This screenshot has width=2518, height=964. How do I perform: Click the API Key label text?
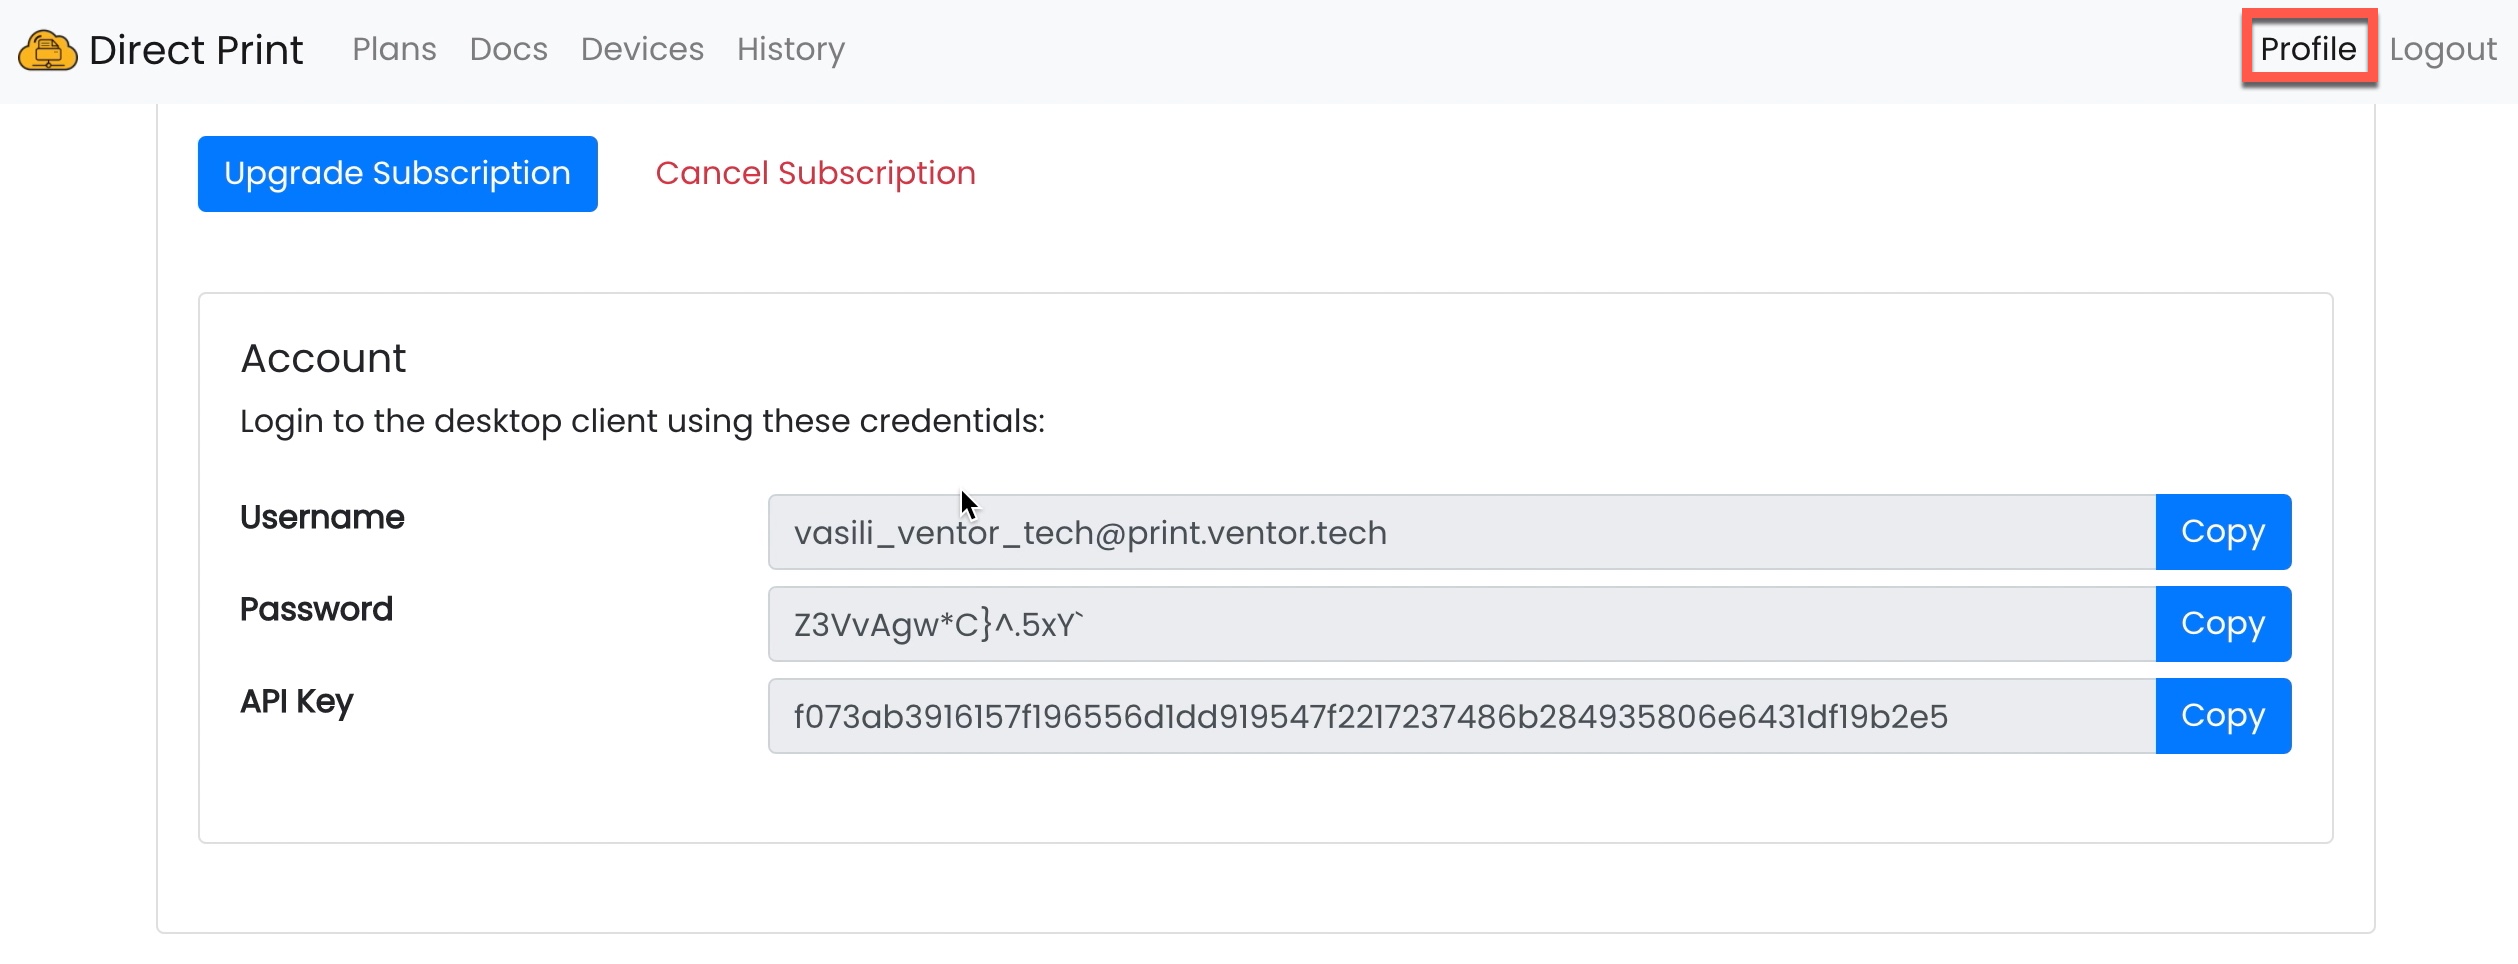pyautogui.click(x=296, y=701)
